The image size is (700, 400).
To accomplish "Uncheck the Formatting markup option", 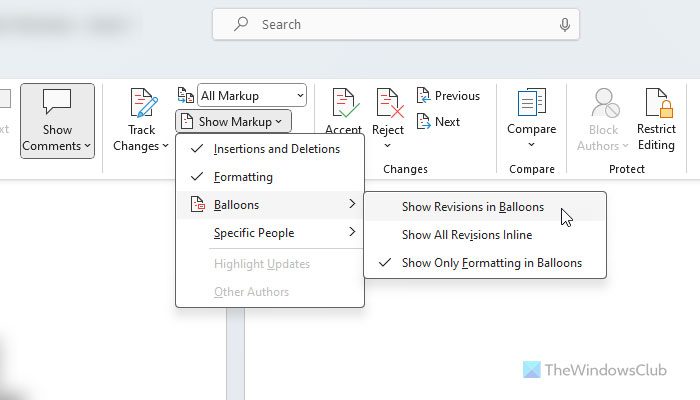I will 243,177.
